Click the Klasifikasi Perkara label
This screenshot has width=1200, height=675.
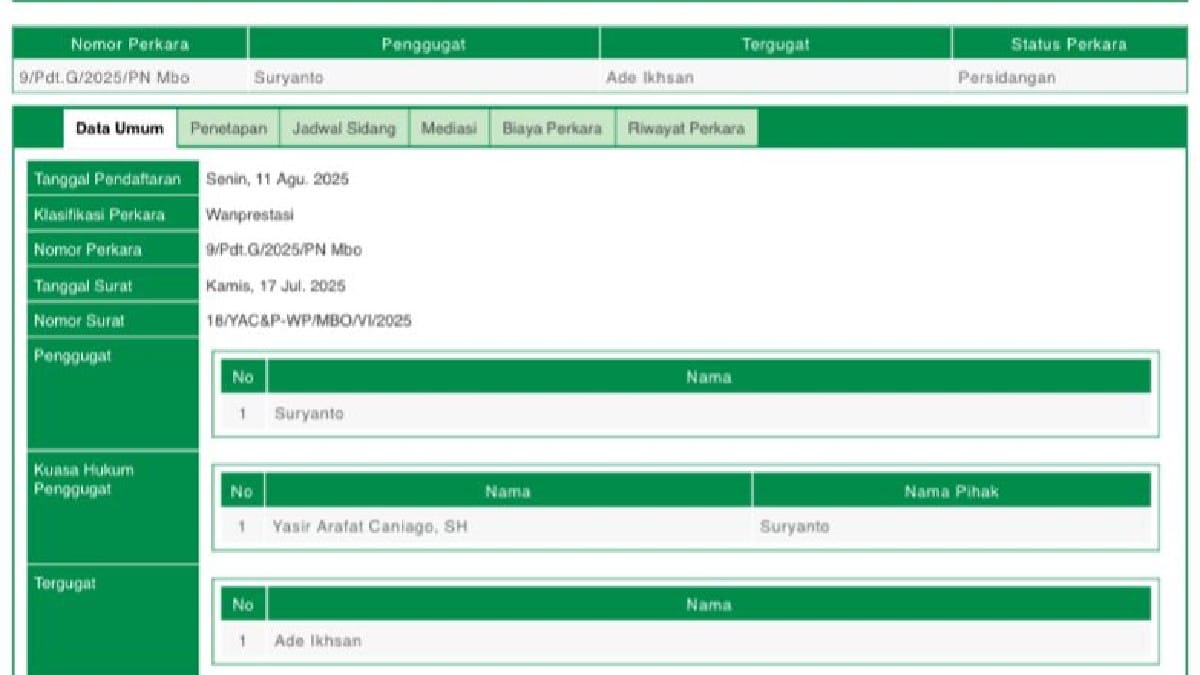point(99,215)
